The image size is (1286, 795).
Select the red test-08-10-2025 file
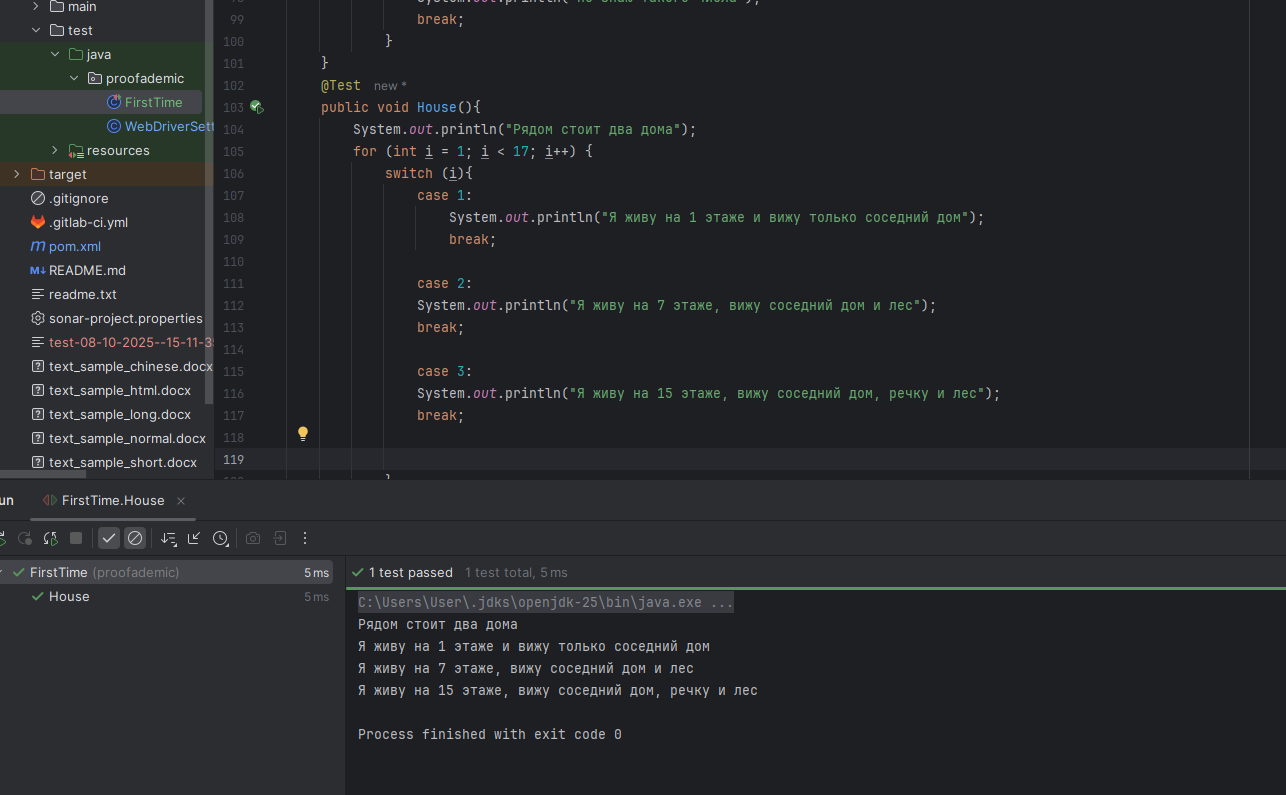click(x=131, y=342)
